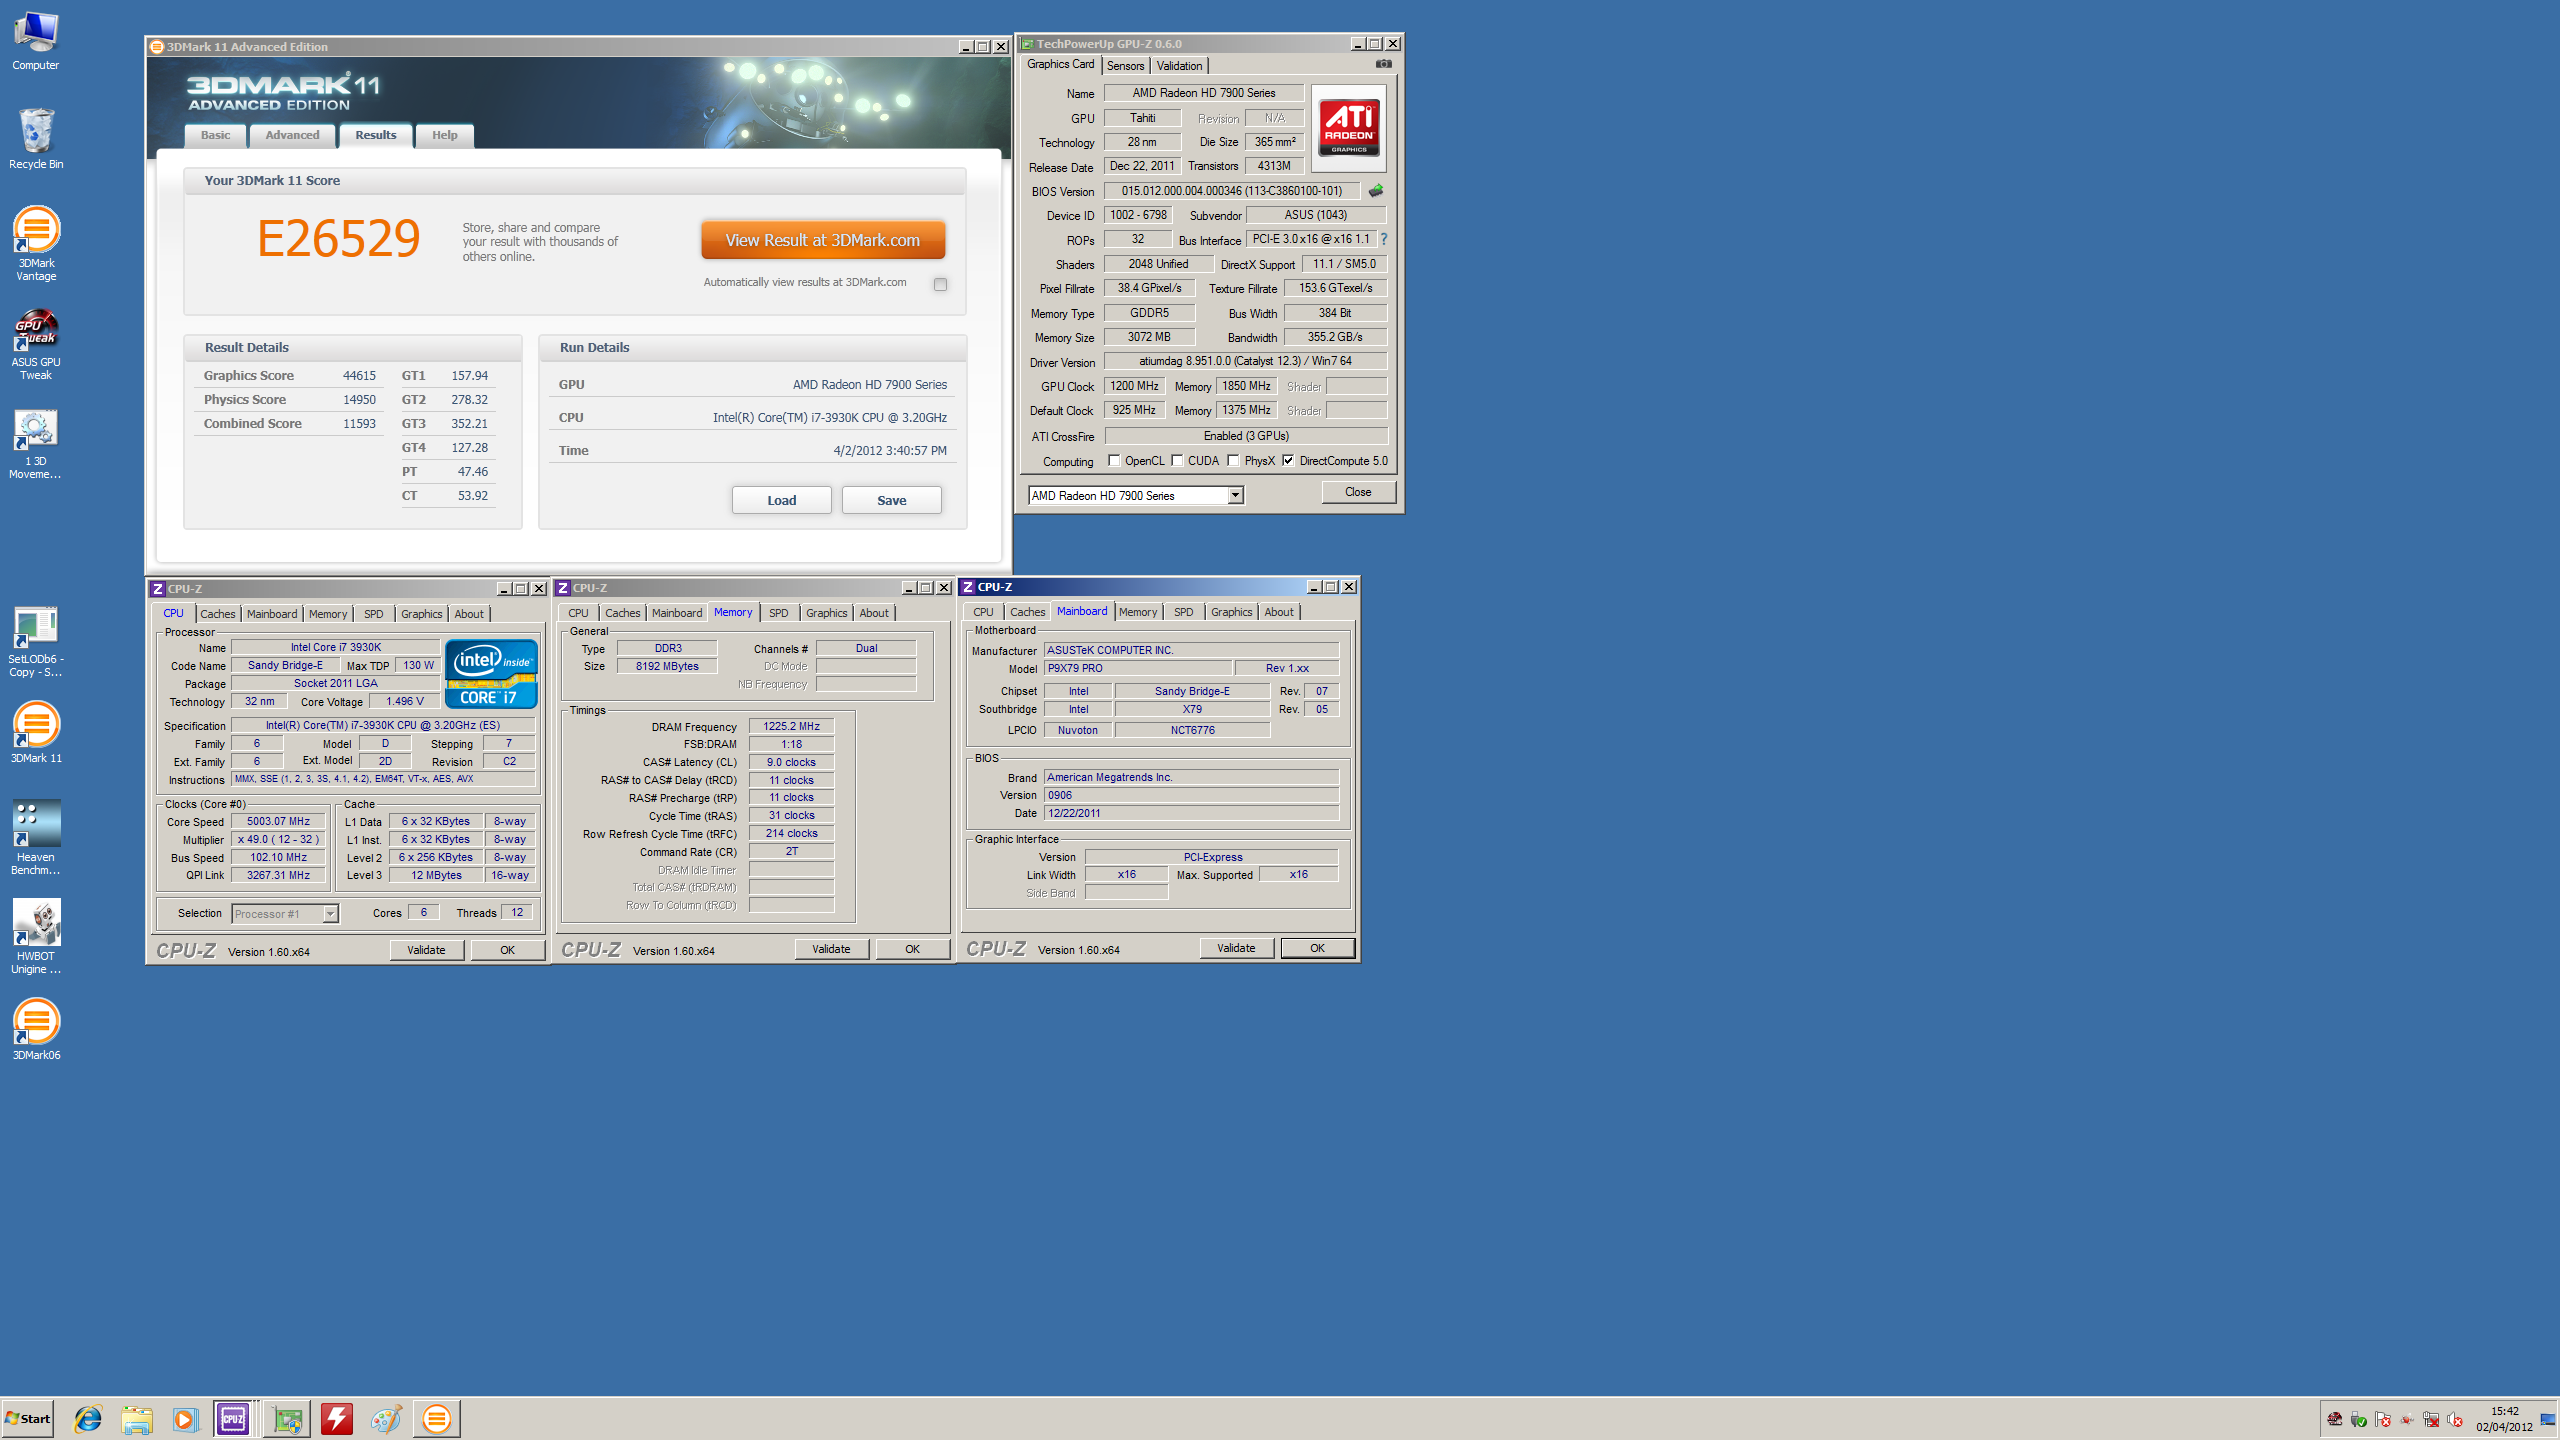The image size is (2560, 1440).
Task: Launch 3DMark 11 desktop shortcut
Action: tap(36, 733)
